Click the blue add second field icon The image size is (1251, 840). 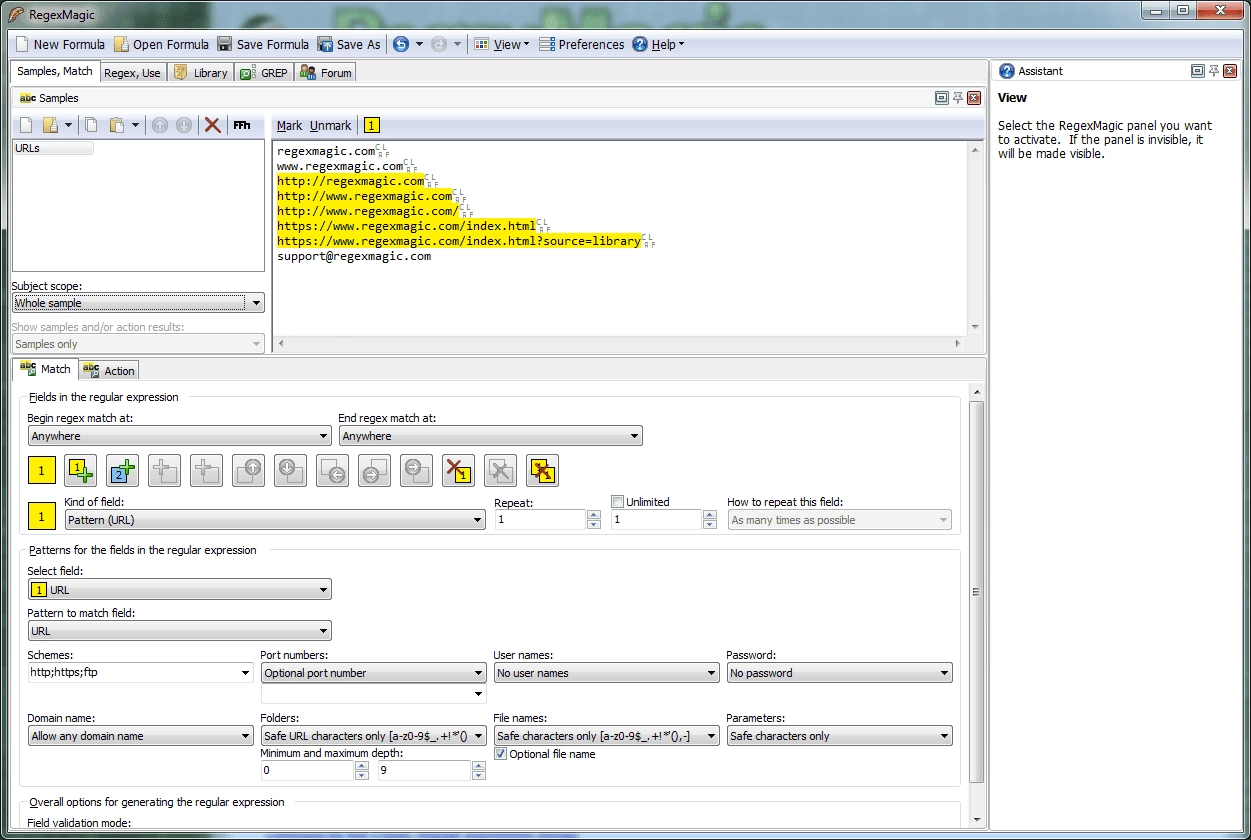122,470
